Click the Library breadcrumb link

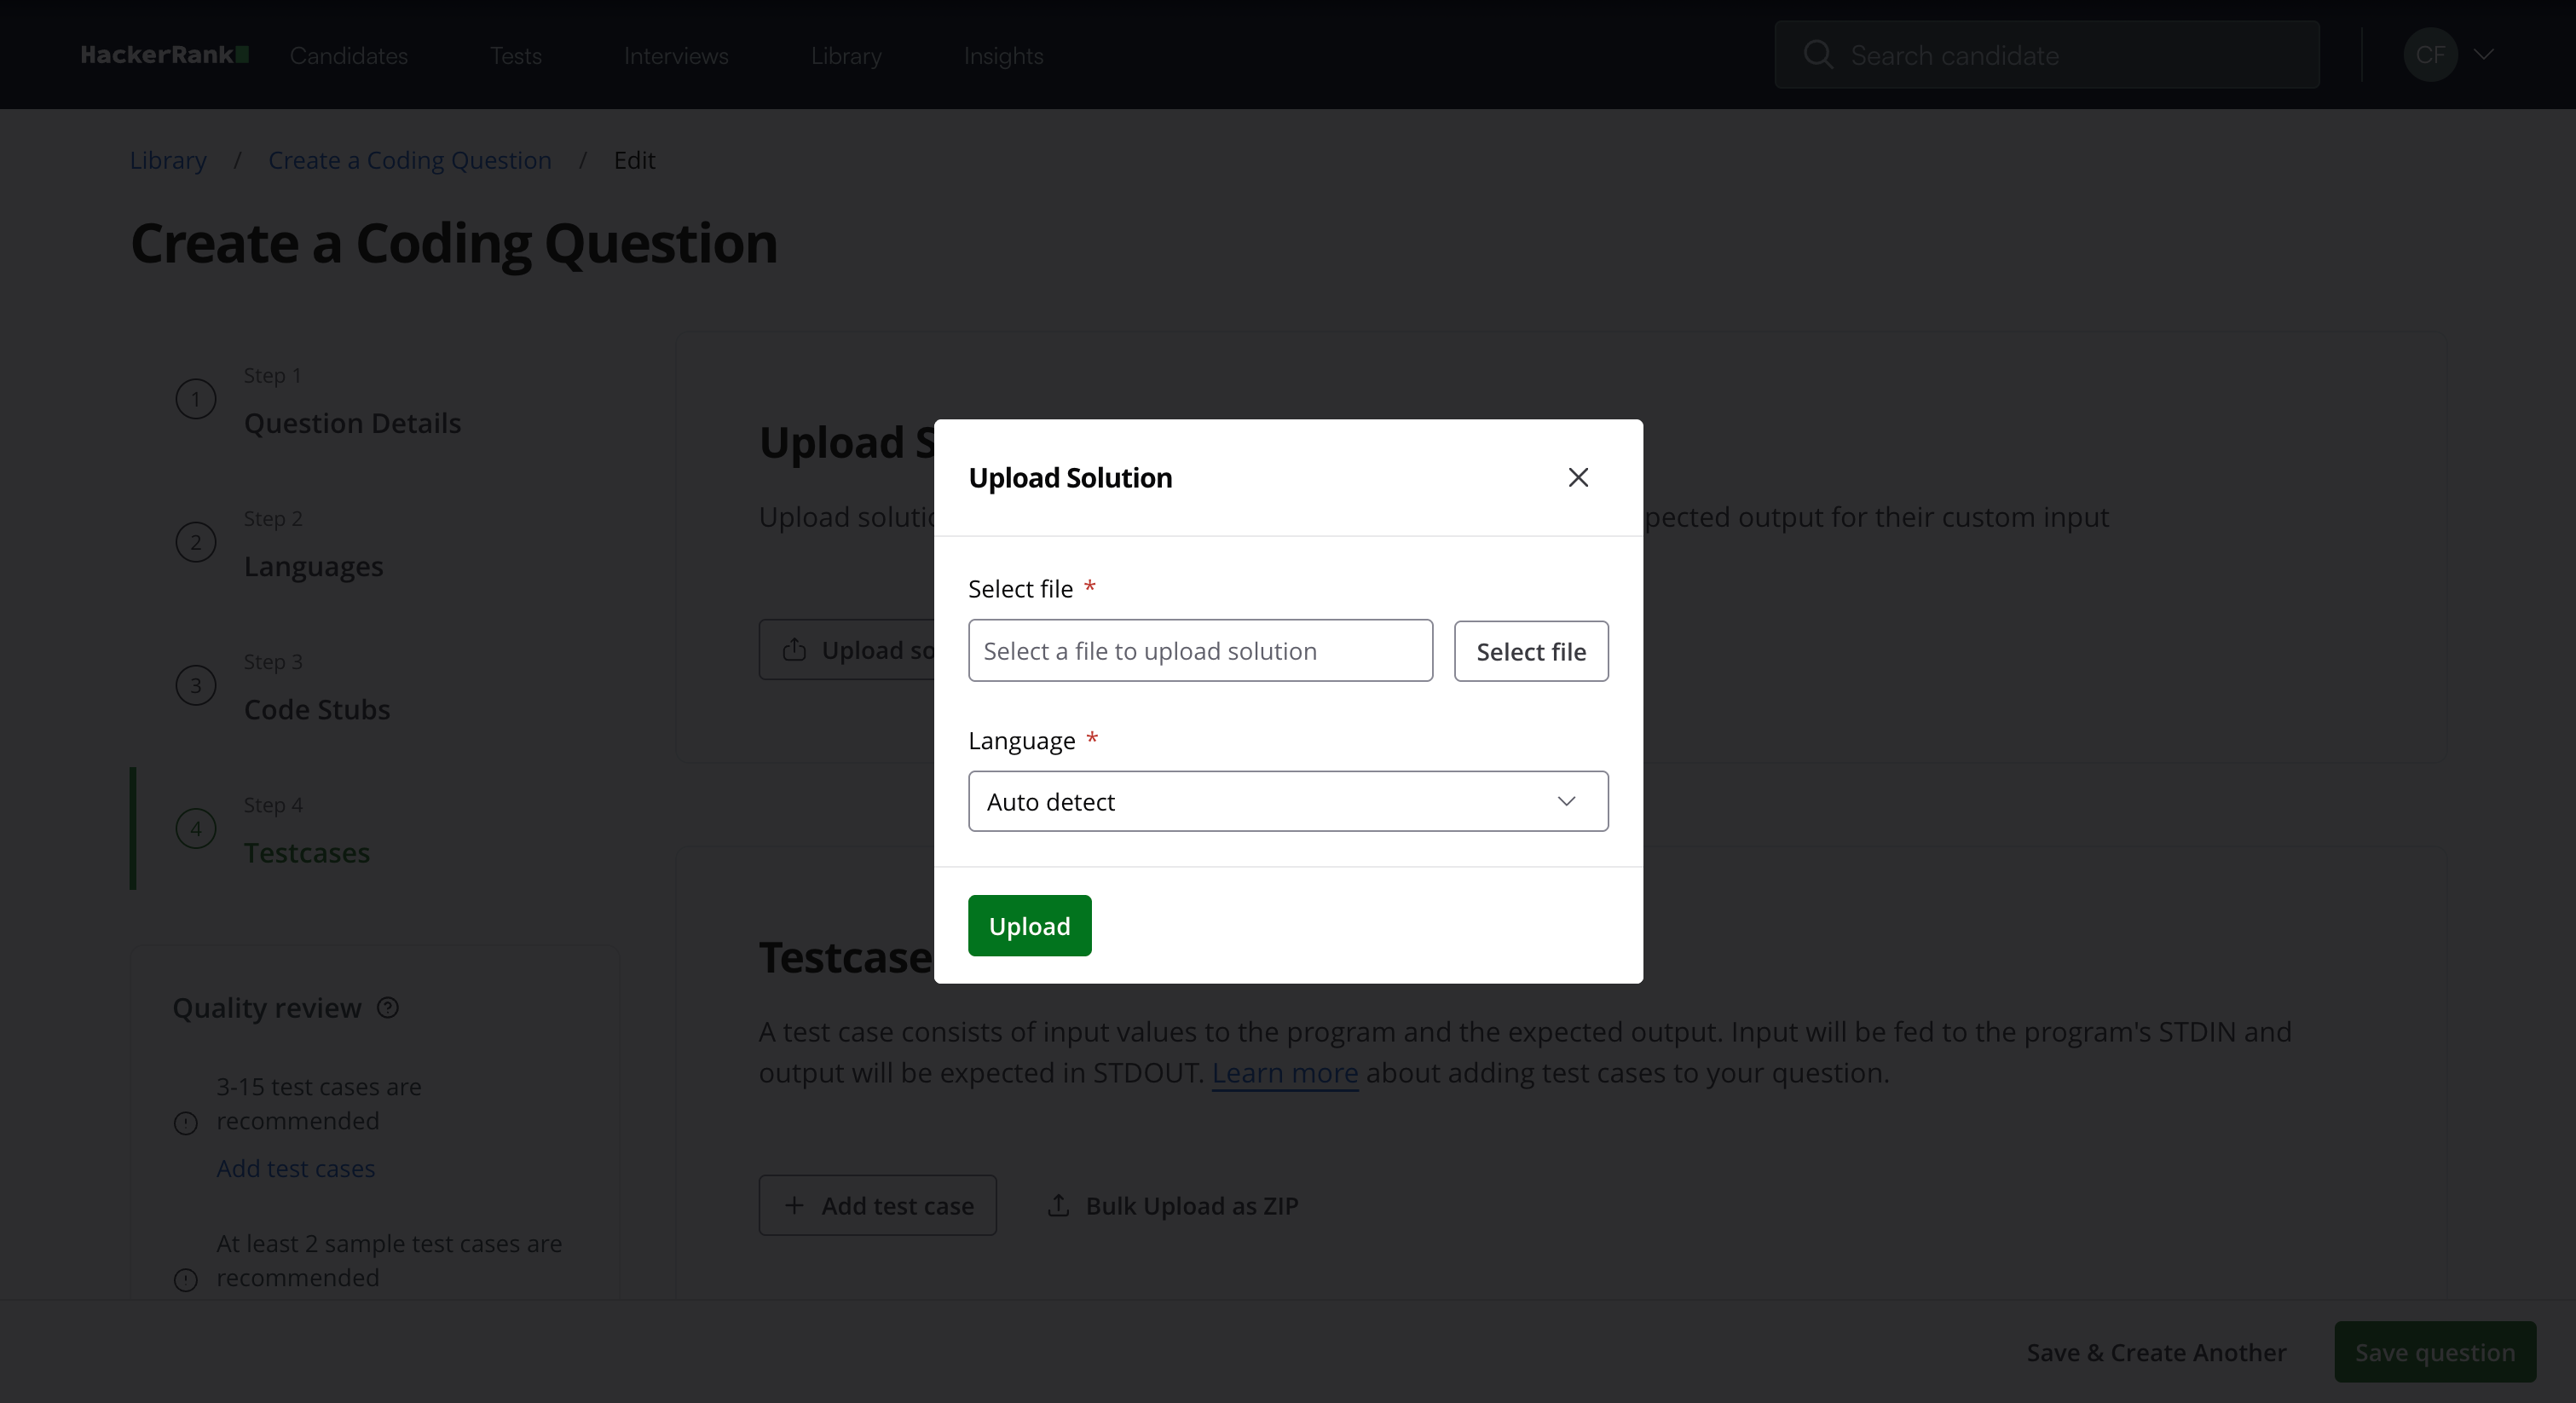[x=168, y=161]
